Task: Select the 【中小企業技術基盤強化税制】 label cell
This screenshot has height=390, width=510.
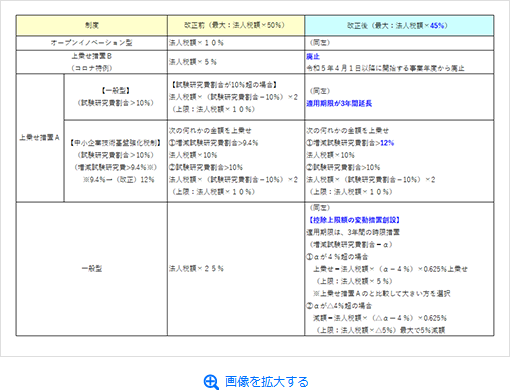Action: point(116,161)
